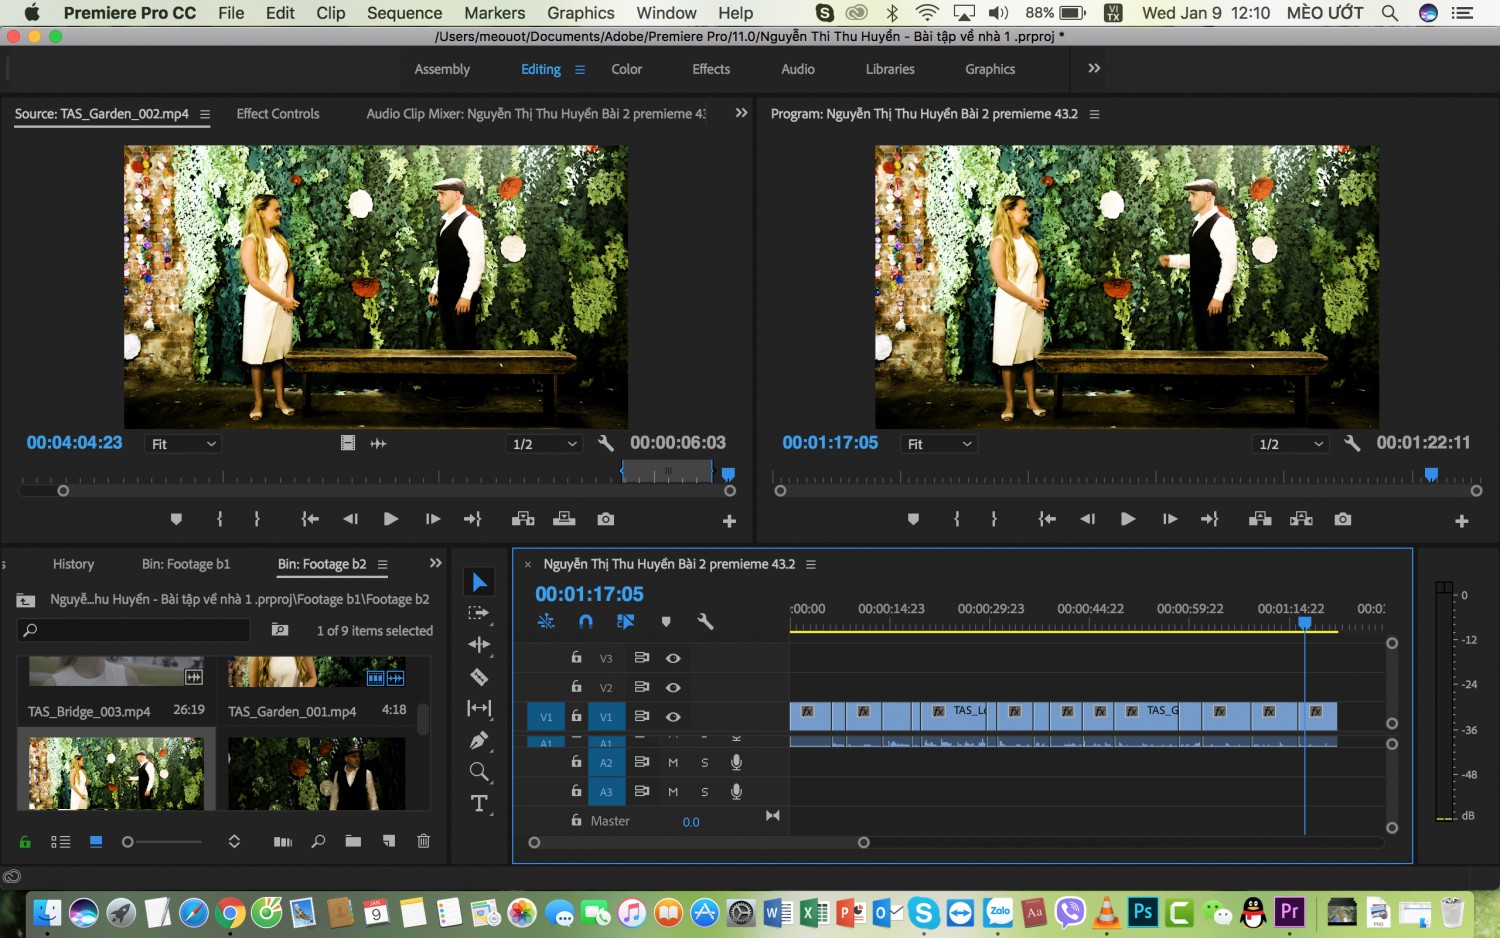Open the Sequence menu
Image resolution: width=1500 pixels, height=938 pixels.
click(x=404, y=13)
